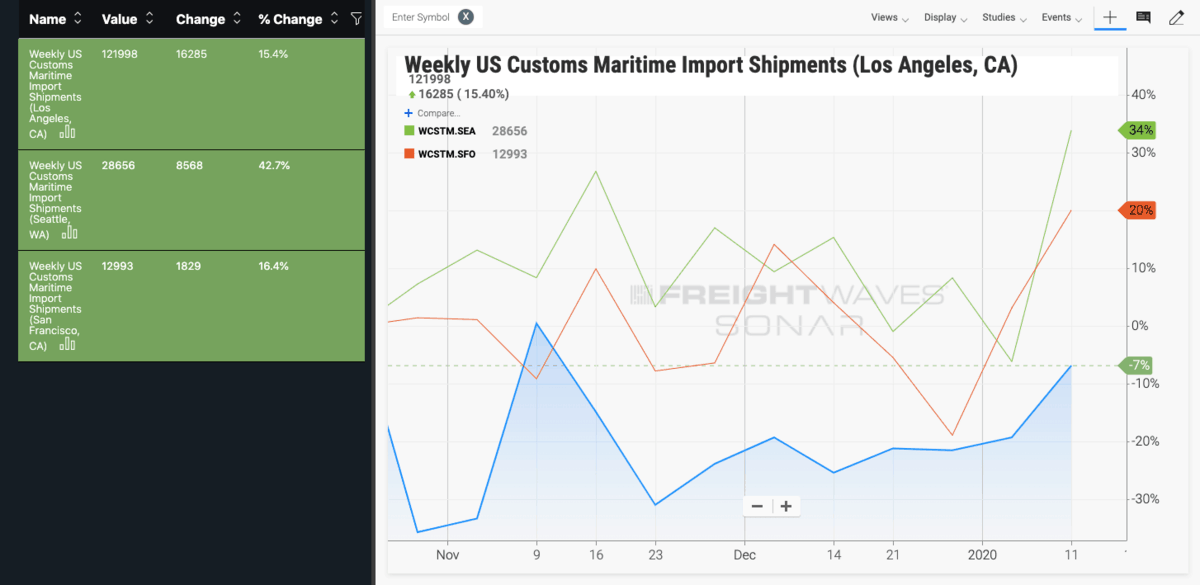Open the chart comment annotation icon
This screenshot has height=585, width=1200.
(x=1144, y=18)
